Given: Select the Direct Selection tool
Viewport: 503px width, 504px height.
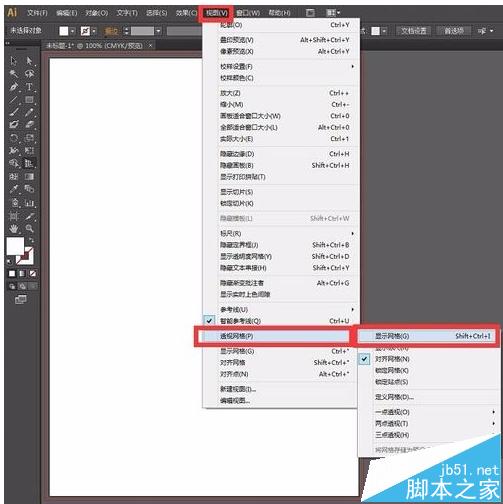Looking at the screenshot, I should click(x=29, y=61).
